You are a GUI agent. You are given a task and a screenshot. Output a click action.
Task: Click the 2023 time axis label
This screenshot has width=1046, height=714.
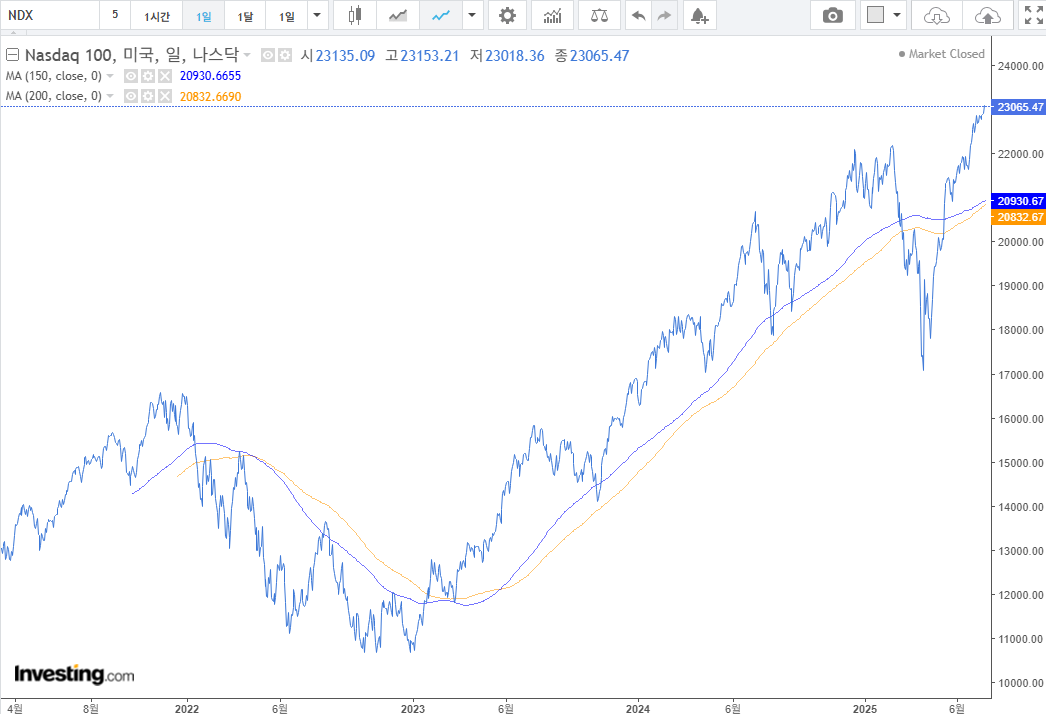tap(412, 708)
